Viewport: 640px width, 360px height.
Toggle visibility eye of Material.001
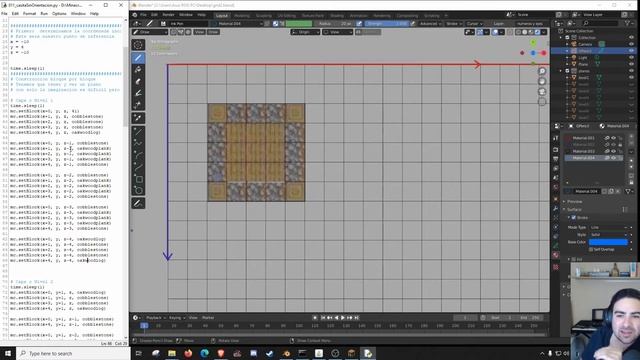pos(613,138)
